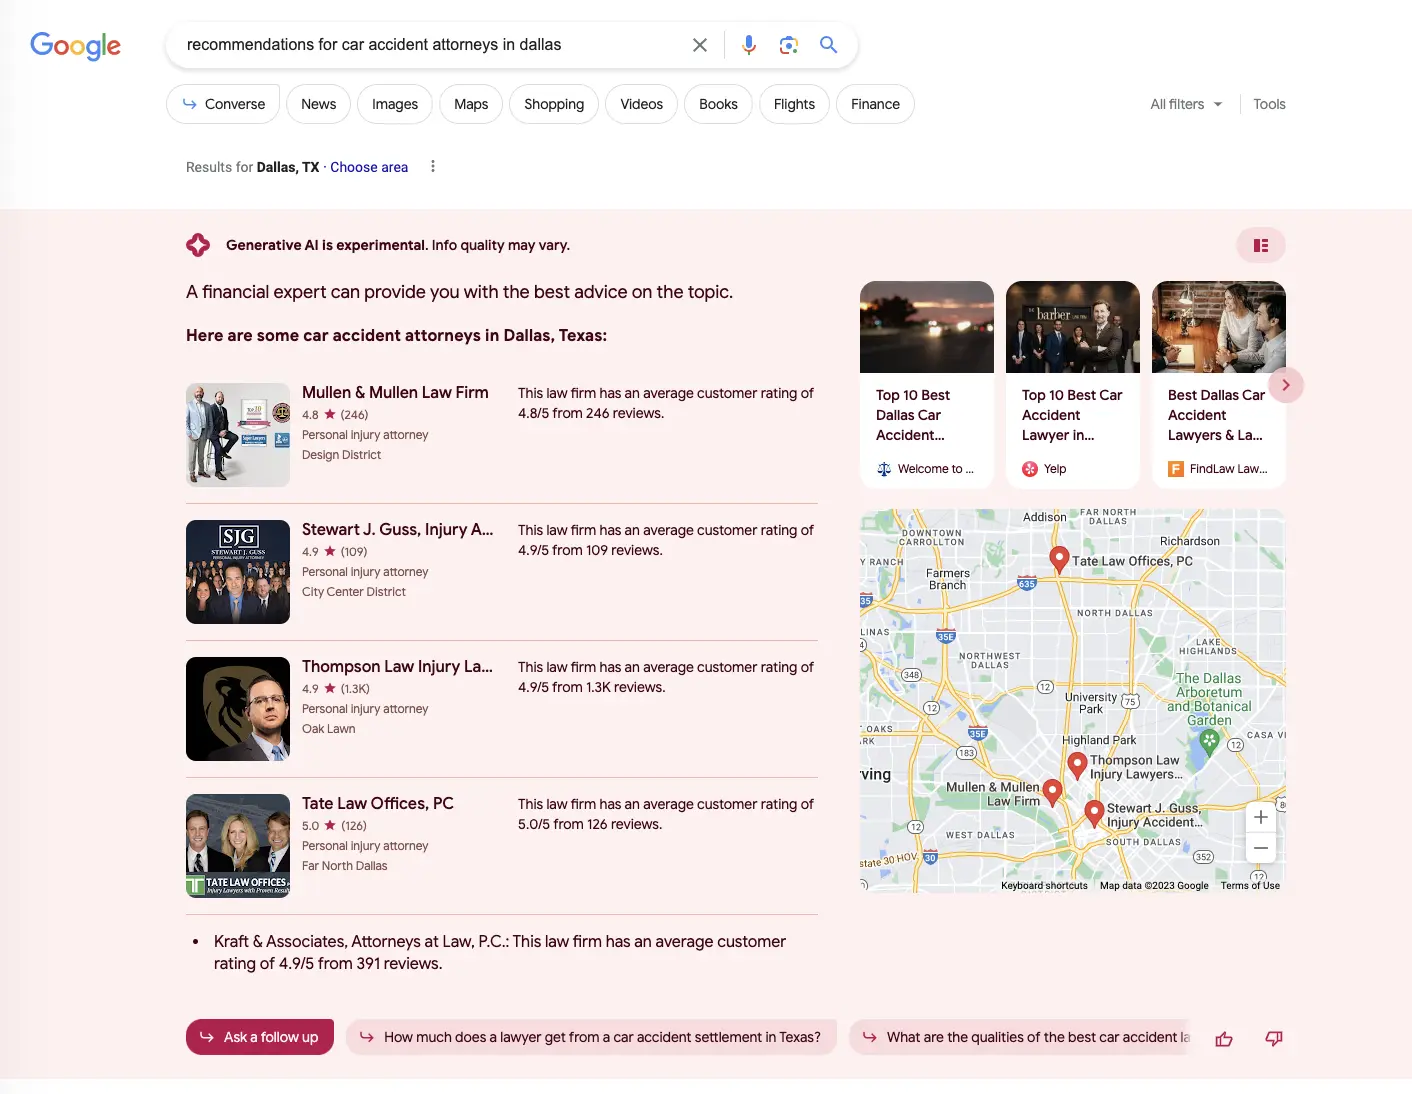Select Thompson Law map pin
Image resolution: width=1412 pixels, height=1094 pixels.
(1077, 765)
